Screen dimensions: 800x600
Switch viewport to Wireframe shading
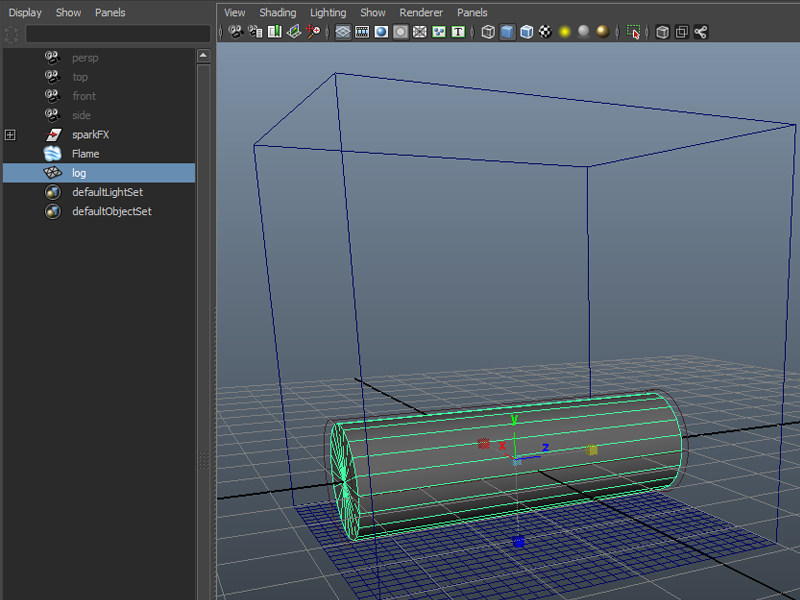pyautogui.click(x=488, y=32)
